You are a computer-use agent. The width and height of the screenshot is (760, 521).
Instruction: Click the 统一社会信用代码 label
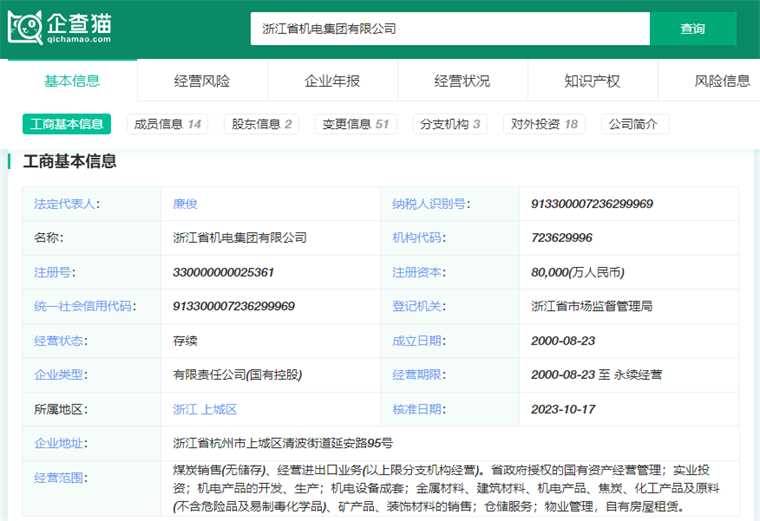tap(85, 306)
